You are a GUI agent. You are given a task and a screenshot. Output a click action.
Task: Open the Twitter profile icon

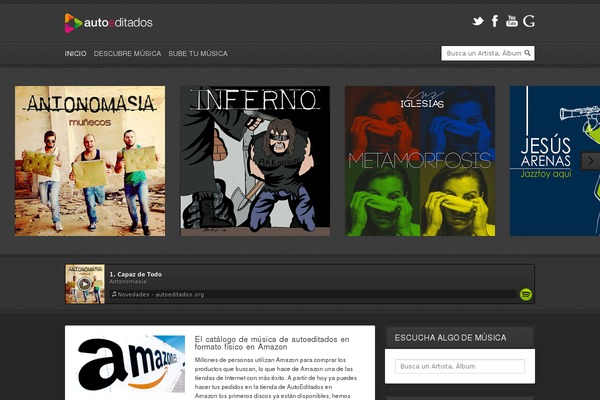pyautogui.click(x=478, y=21)
